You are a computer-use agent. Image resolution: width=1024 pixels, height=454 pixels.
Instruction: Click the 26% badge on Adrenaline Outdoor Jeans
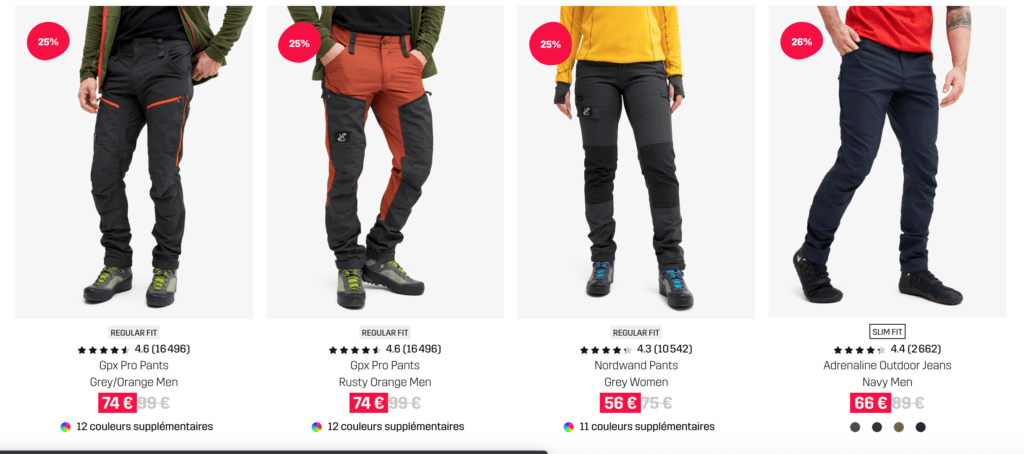(x=801, y=42)
